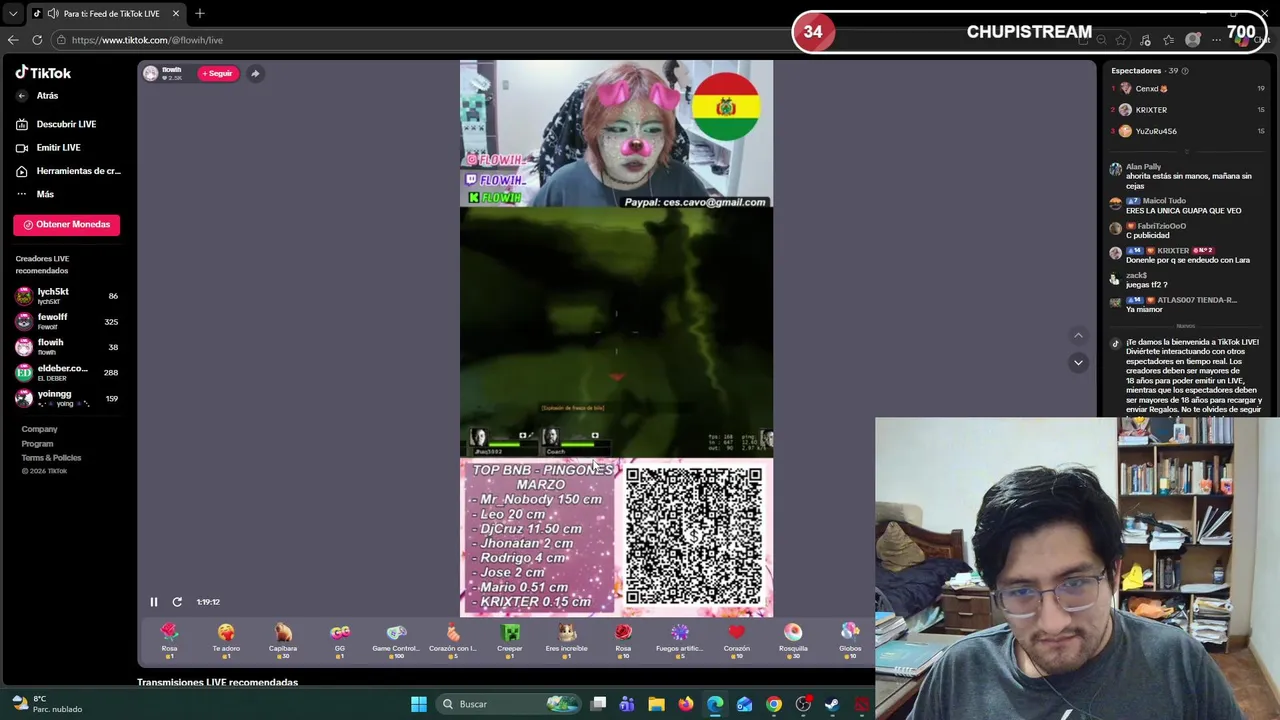
Task: Open viewer KRIXTER in Espectadores list
Action: pyautogui.click(x=1188, y=110)
